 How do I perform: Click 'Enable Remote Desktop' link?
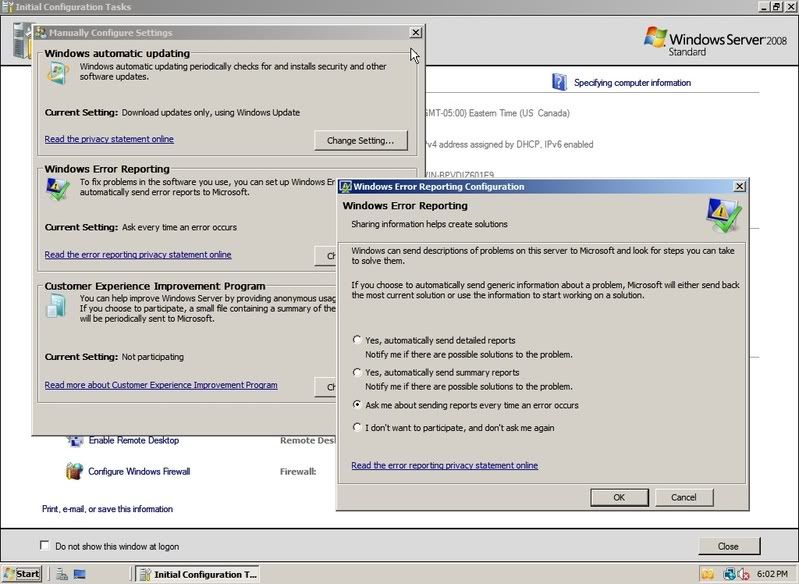[x=134, y=440]
